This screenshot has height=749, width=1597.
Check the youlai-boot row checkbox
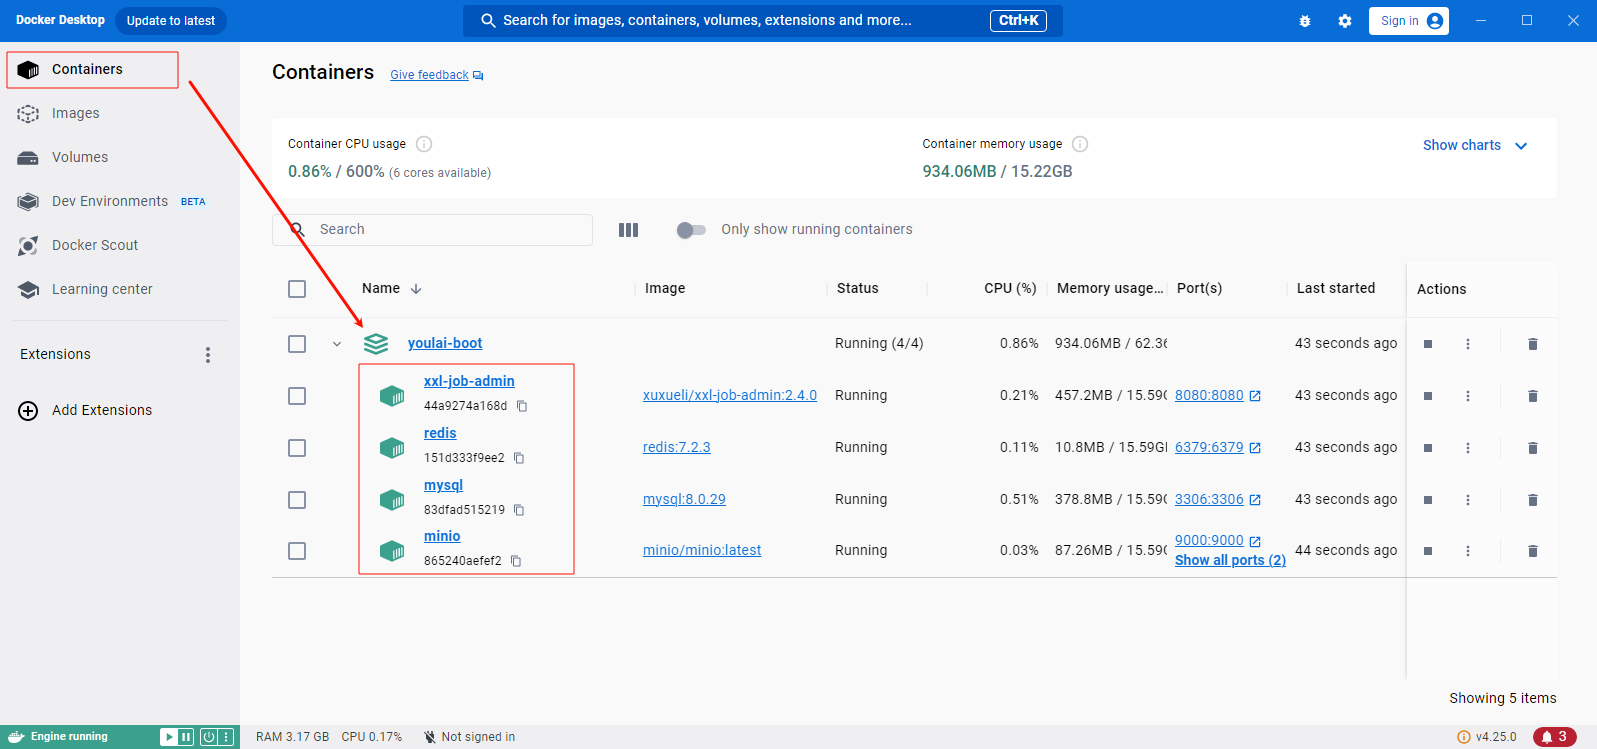[297, 344]
